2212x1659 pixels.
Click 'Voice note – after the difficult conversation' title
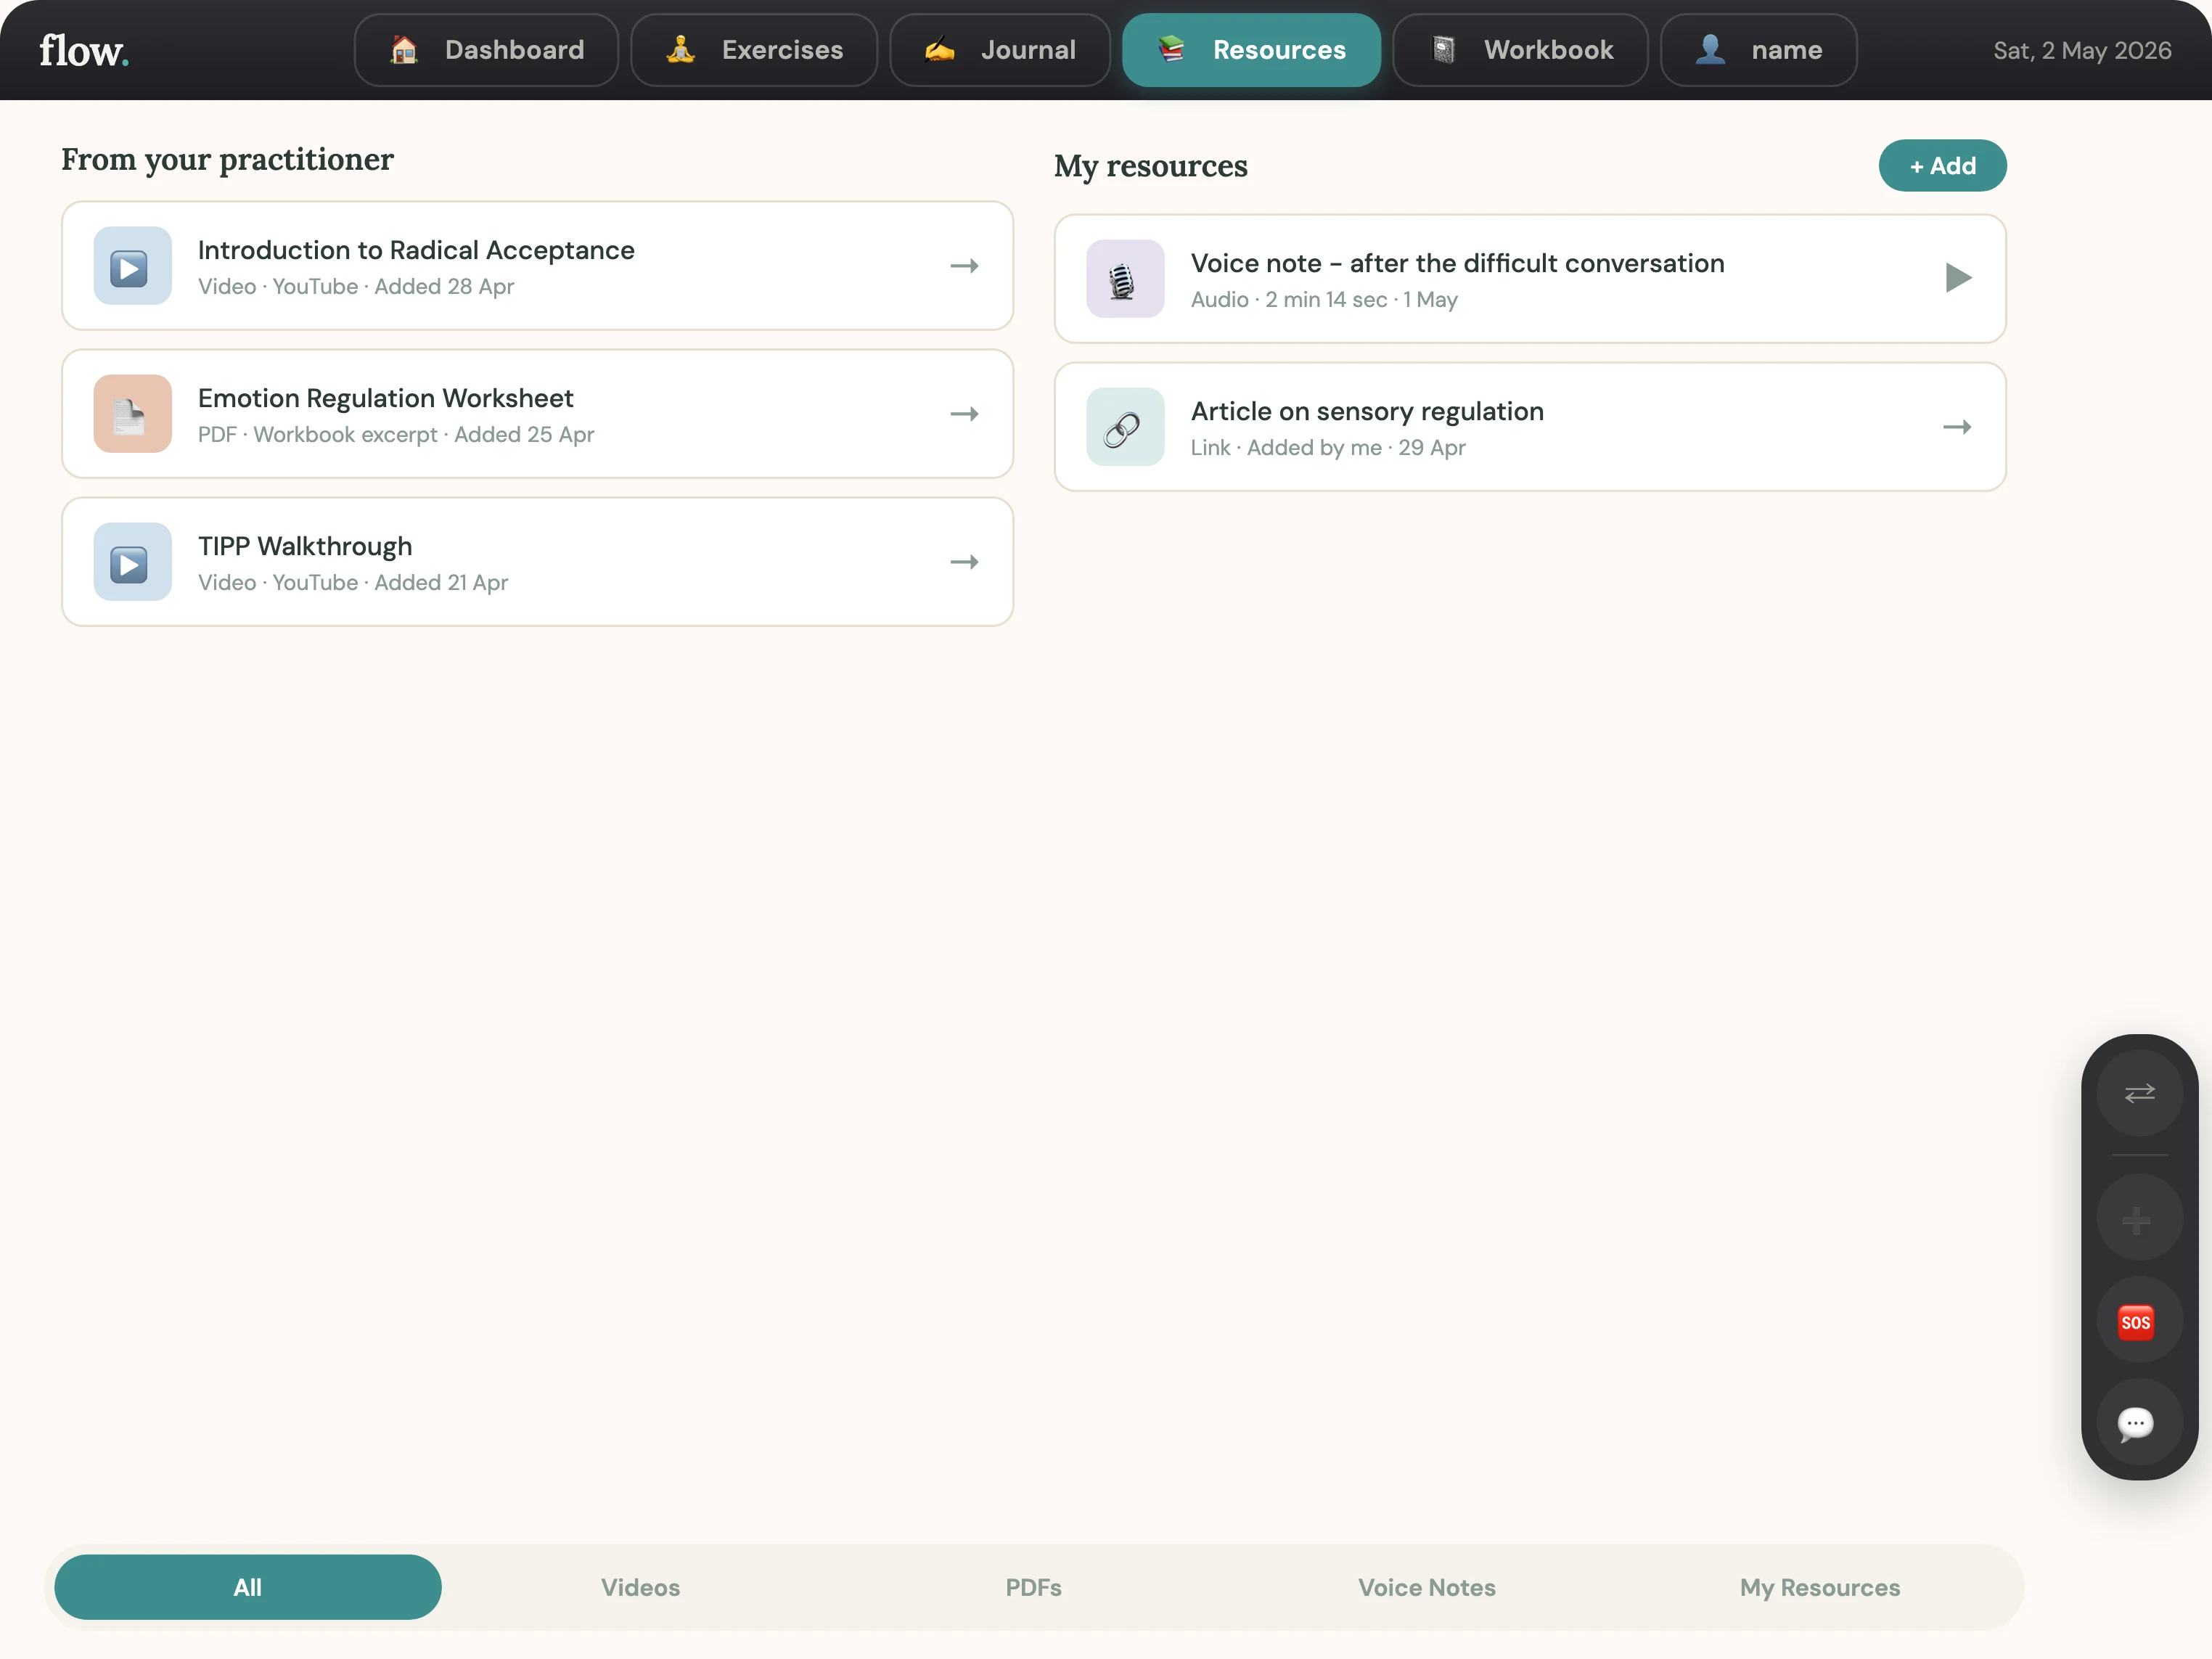1457,263
